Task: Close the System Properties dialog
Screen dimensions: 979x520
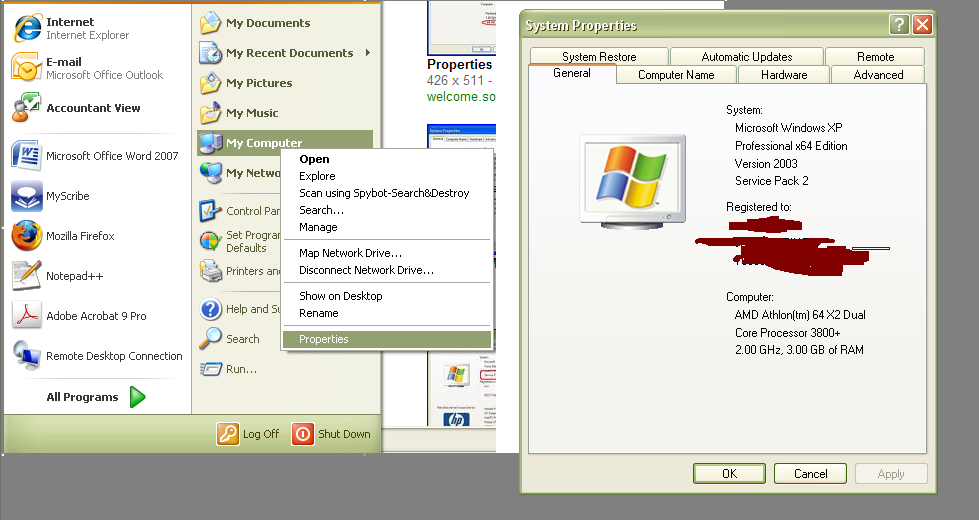Action: (x=922, y=24)
